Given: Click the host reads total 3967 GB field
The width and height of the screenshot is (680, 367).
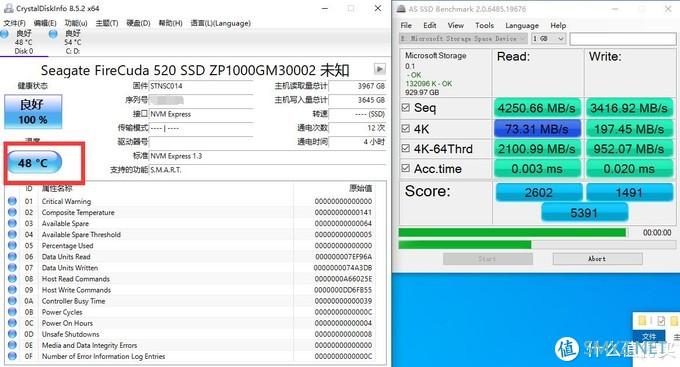Looking at the screenshot, I should coord(357,86).
